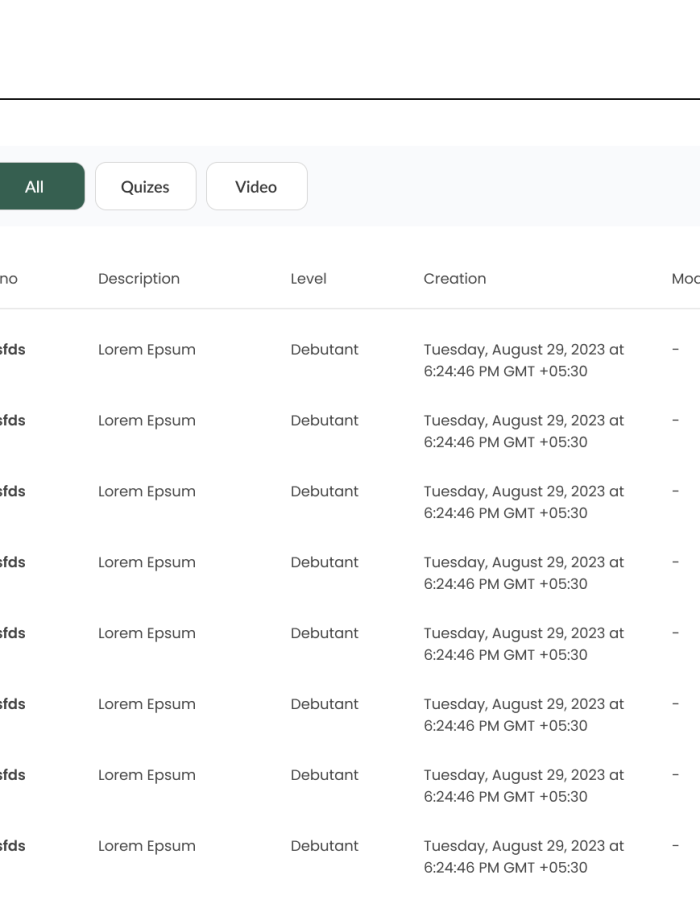The image size is (700, 900).
Task: Select the All filter tab
Action: click(36, 187)
